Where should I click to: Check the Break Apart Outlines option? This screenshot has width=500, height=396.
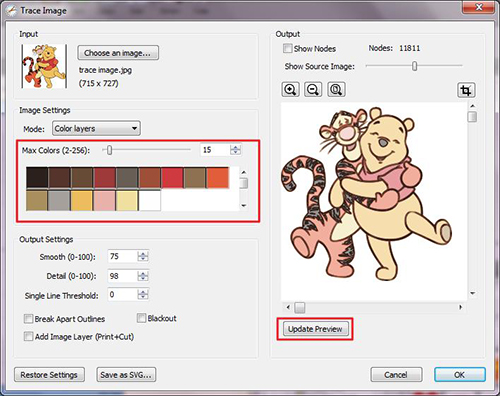click(28, 319)
